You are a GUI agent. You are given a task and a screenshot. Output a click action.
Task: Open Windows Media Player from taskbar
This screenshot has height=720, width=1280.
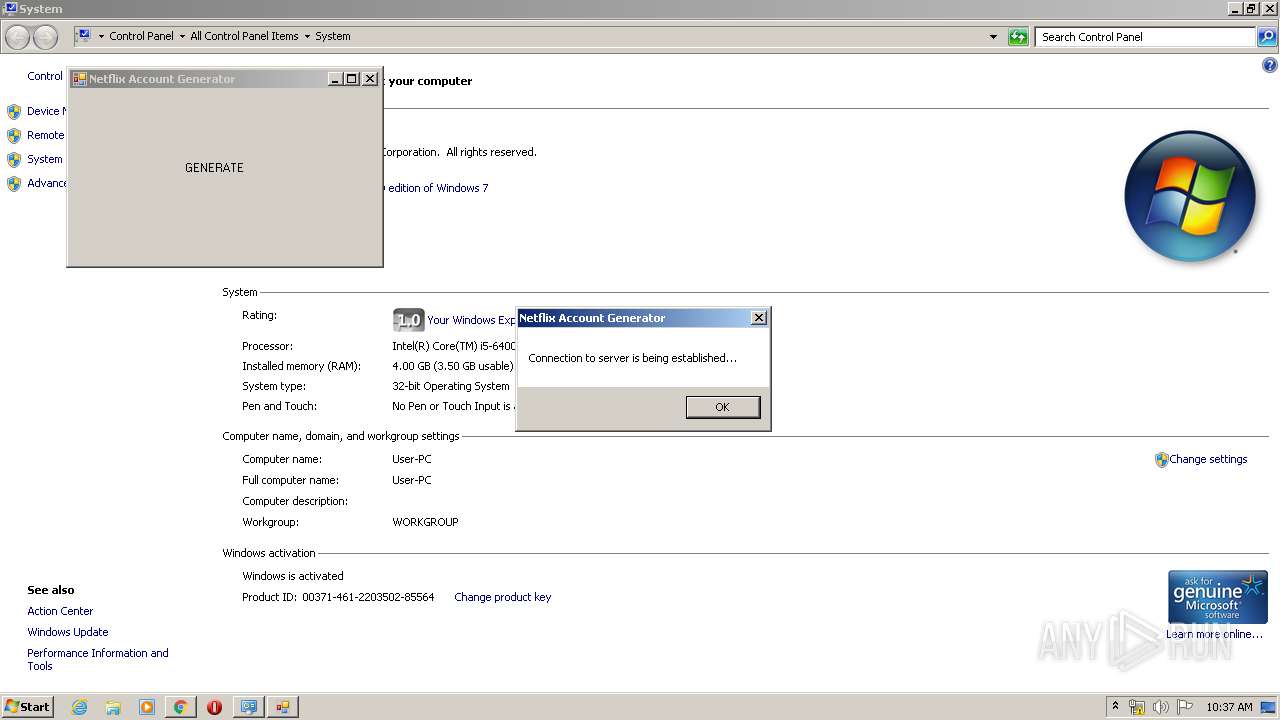147,707
